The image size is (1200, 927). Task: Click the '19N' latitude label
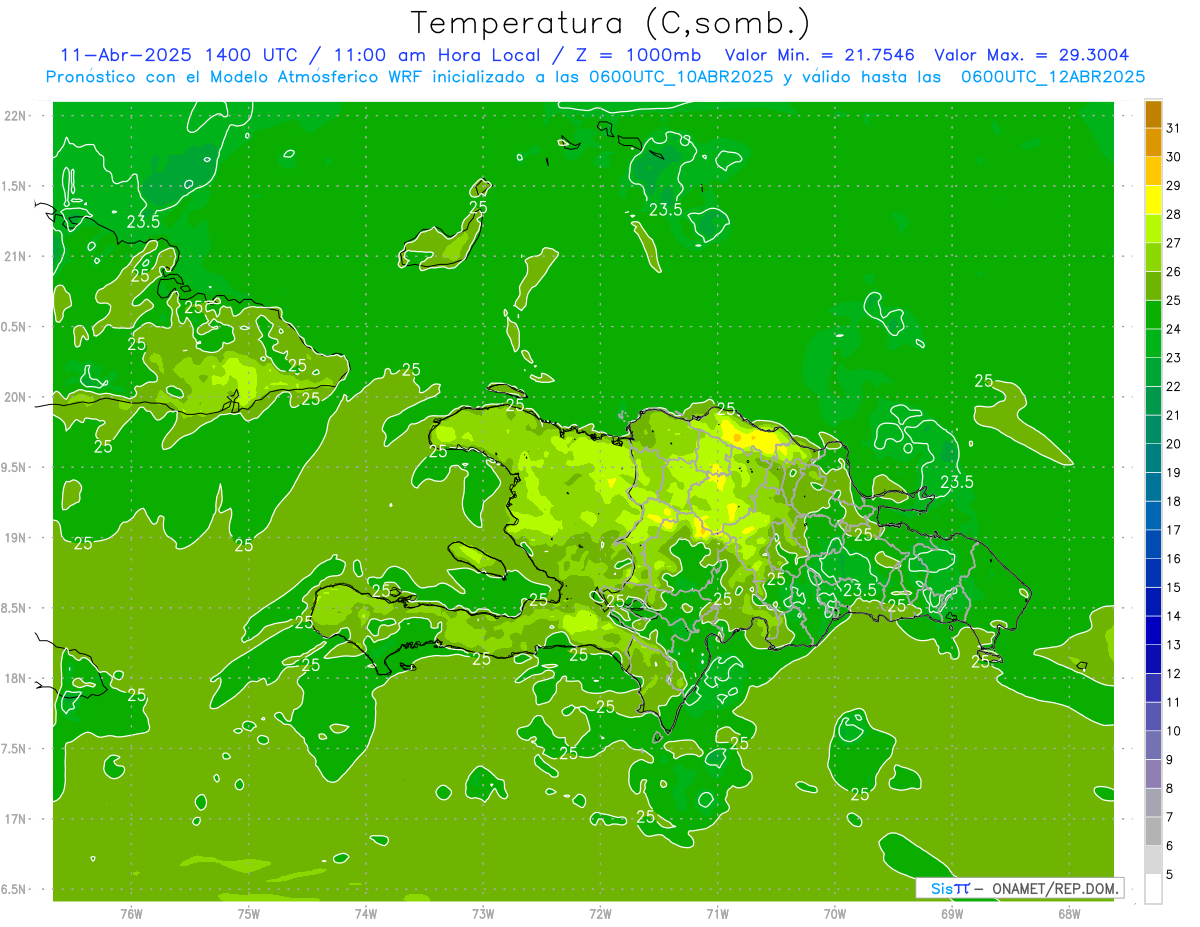(x=16, y=538)
